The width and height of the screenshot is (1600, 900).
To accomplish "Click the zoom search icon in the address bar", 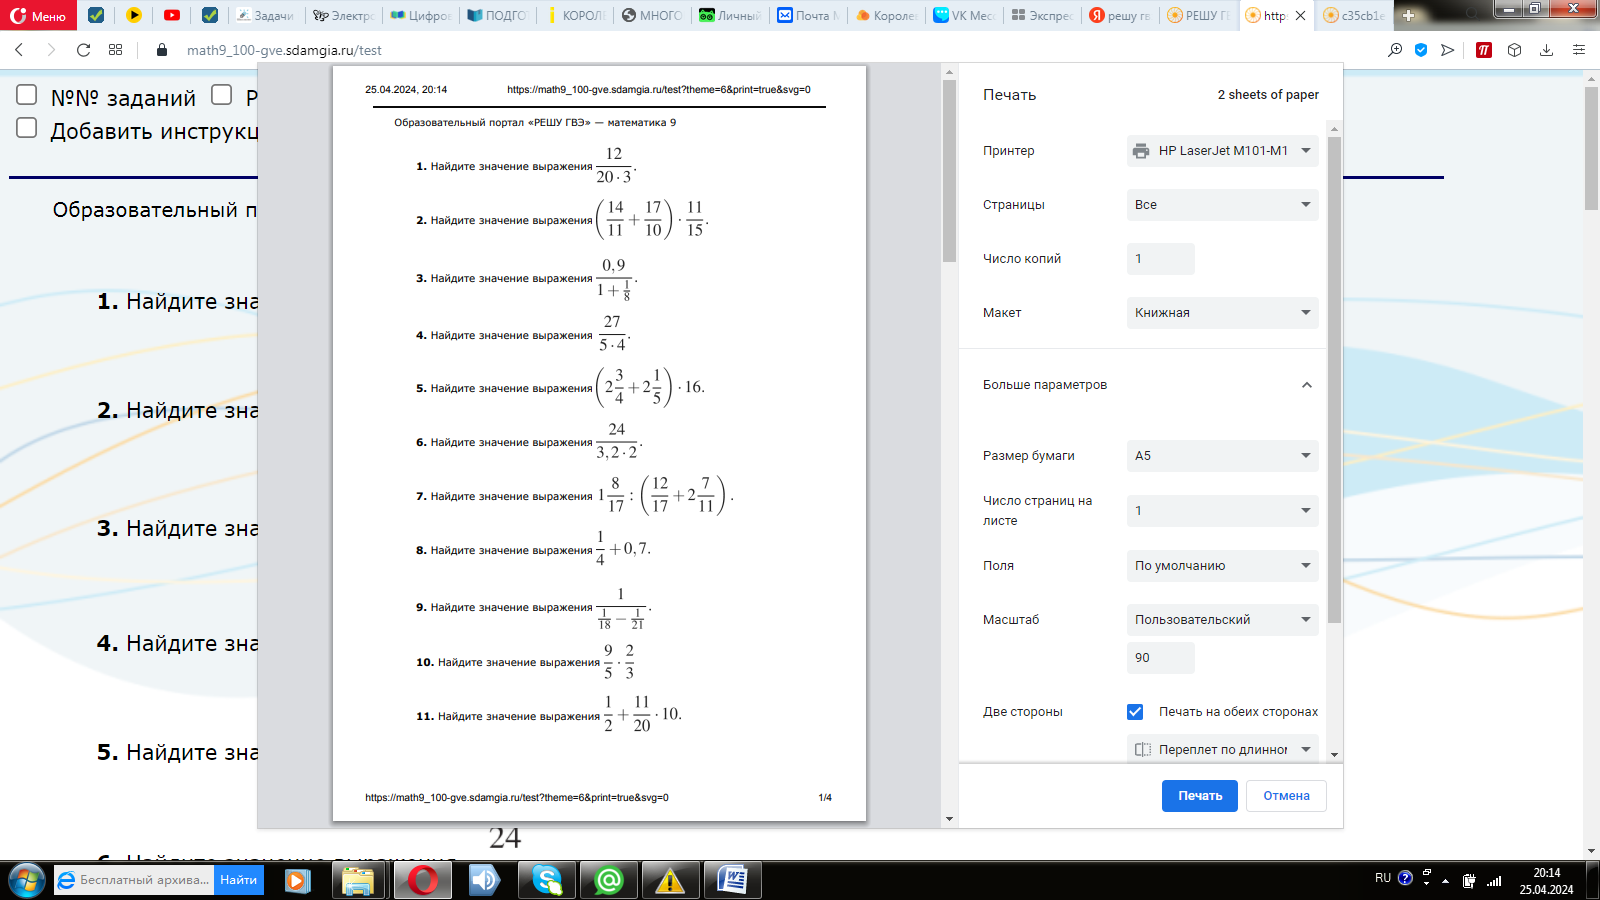I will [x=1395, y=50].
